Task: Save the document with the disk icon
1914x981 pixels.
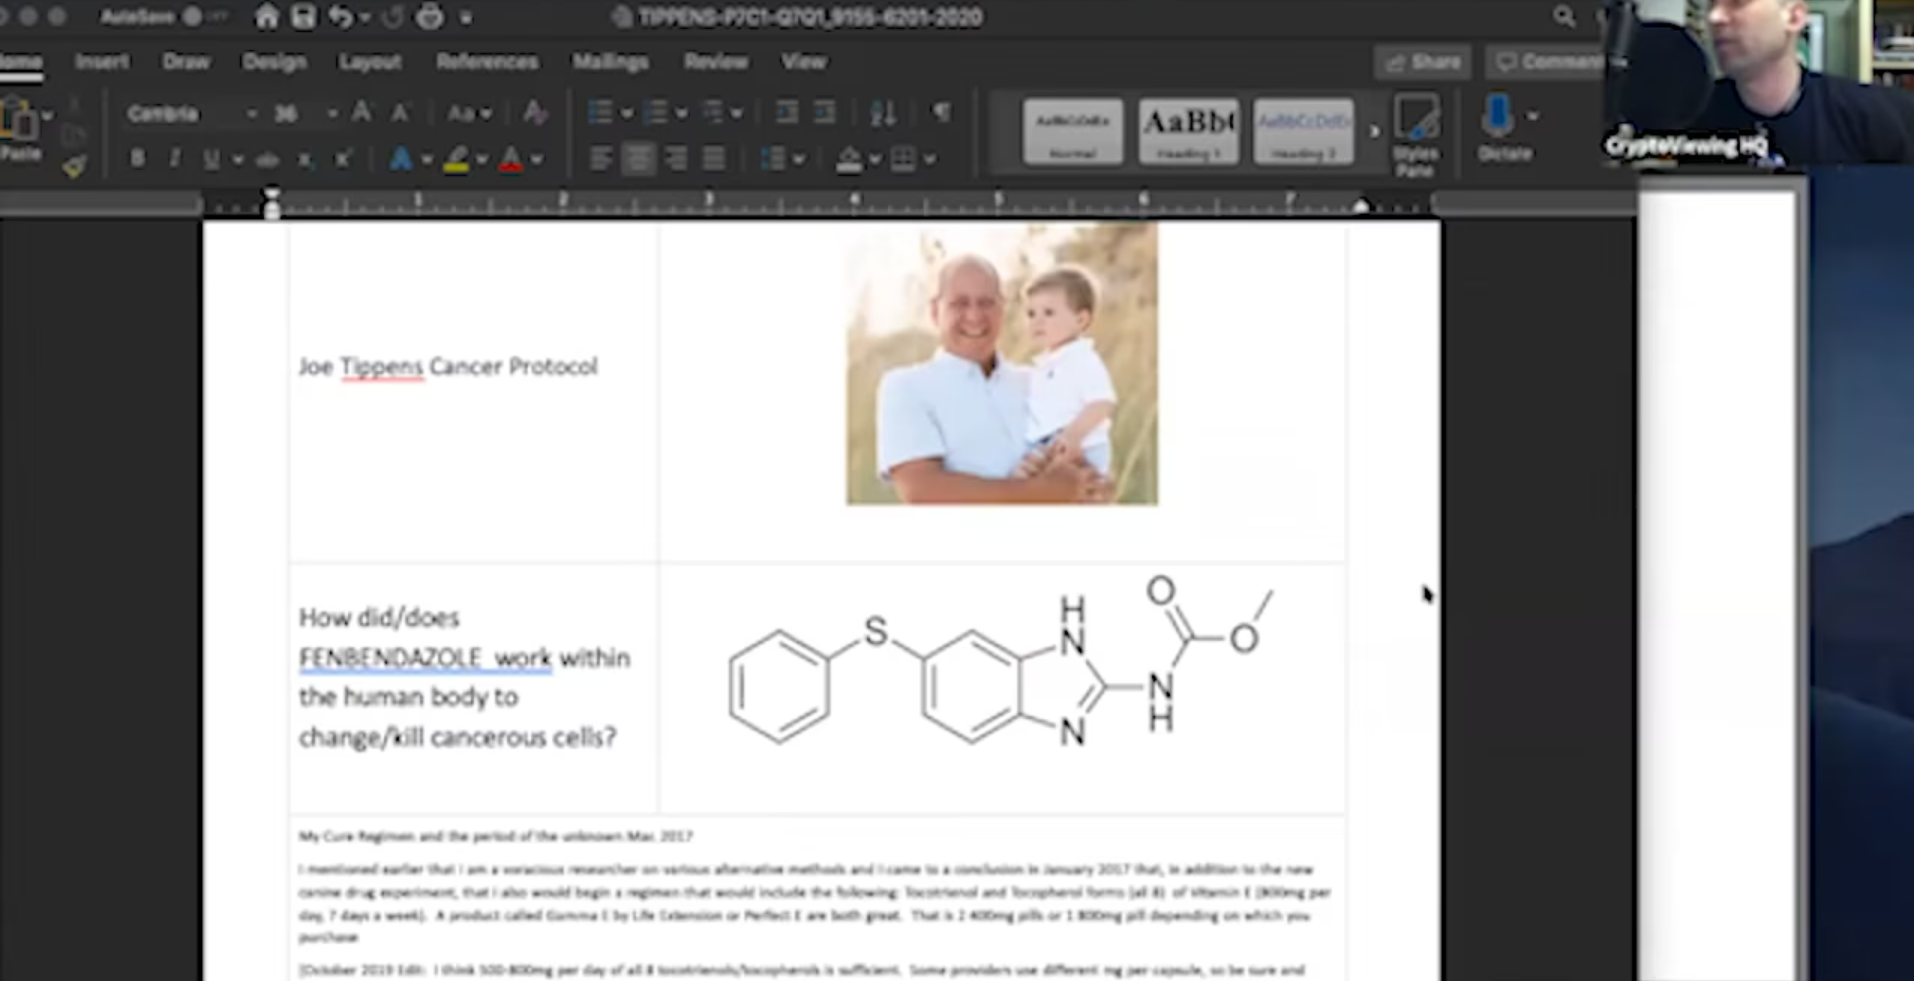Action: click(x=302, y=17)
